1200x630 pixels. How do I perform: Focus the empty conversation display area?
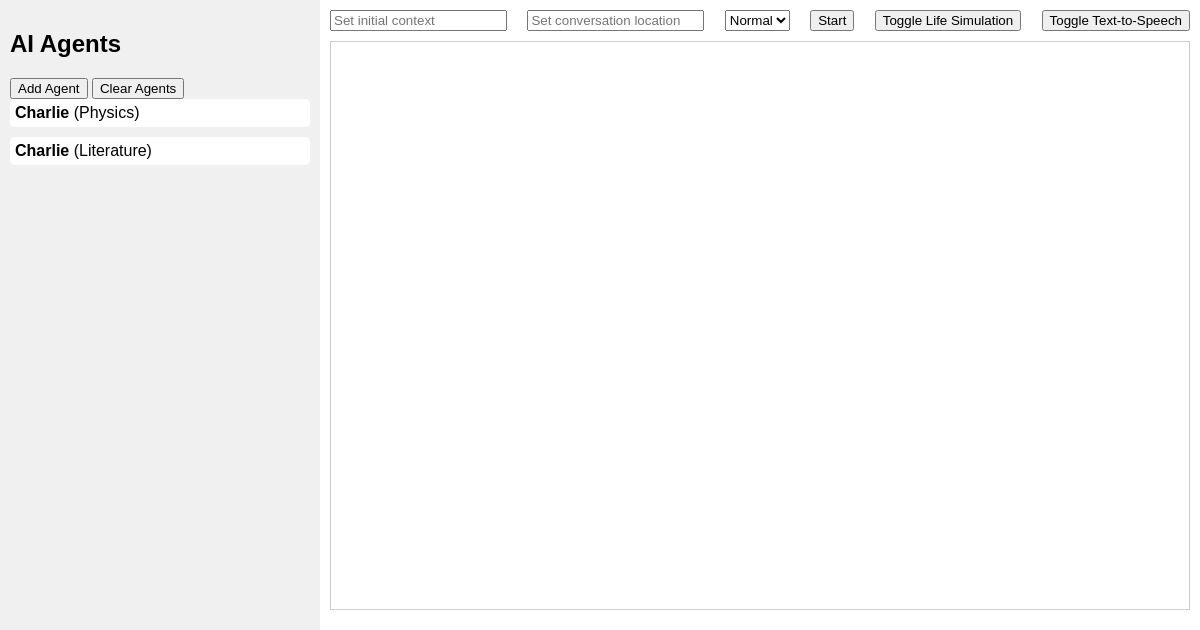click(760, 325)
